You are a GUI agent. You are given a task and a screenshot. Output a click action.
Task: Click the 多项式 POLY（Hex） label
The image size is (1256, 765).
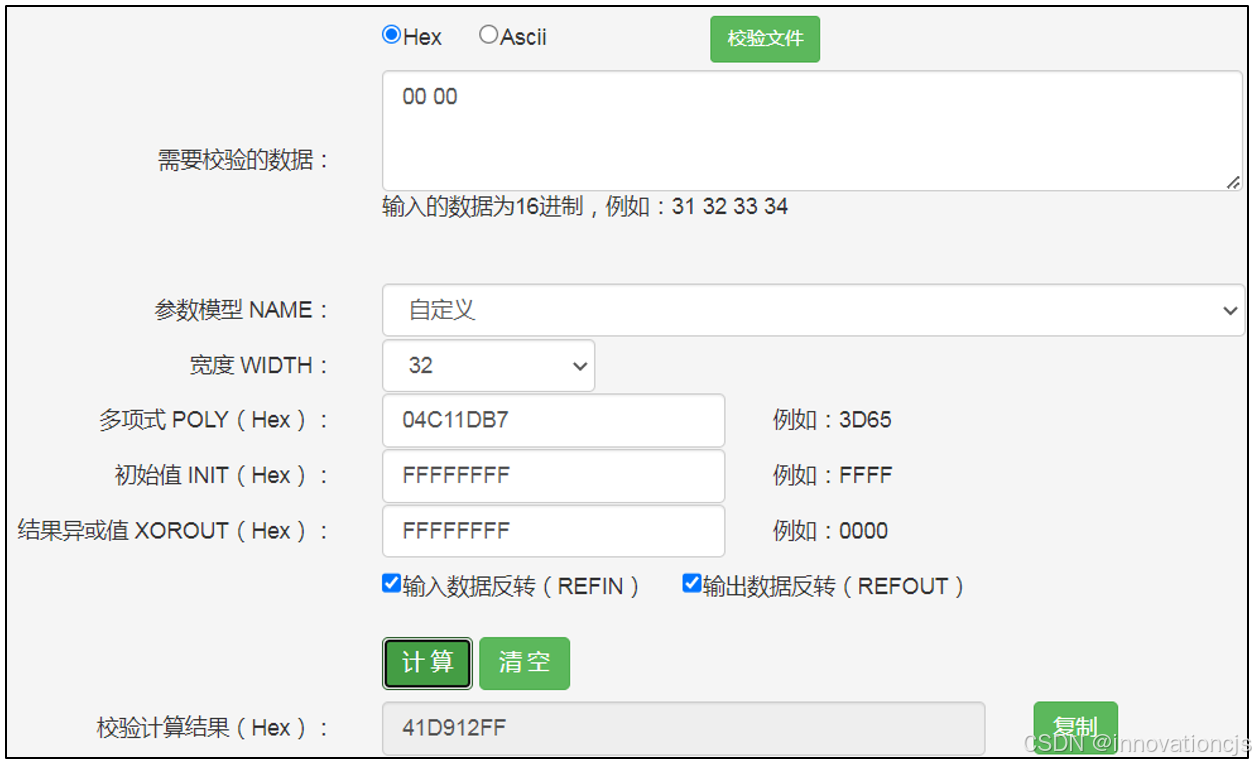pyautogui.click(x=213, y=421)
